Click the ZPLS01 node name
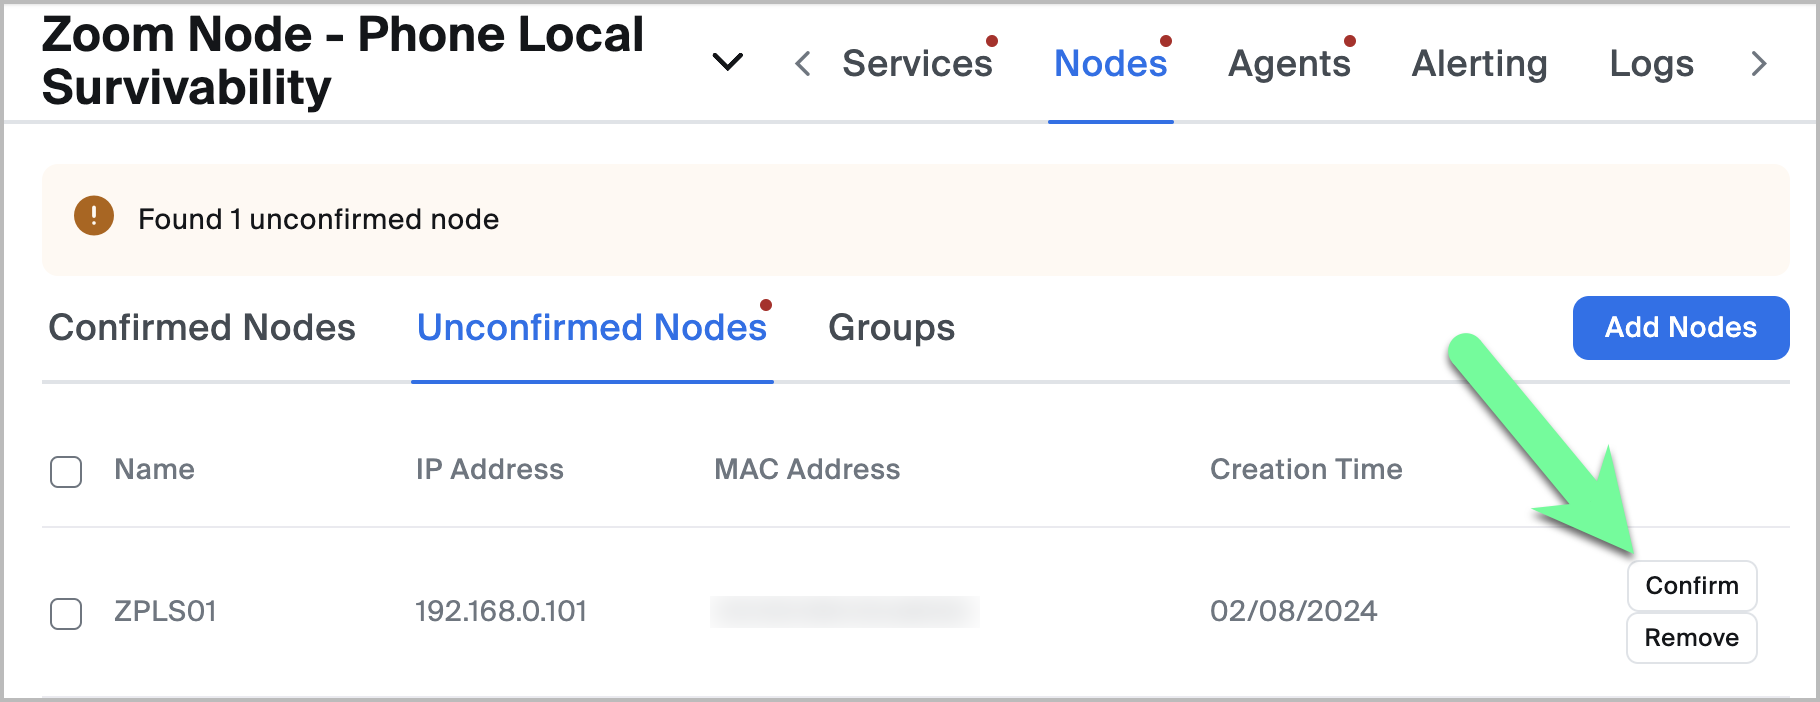The image size is (1820, 702). click(165, 611)
